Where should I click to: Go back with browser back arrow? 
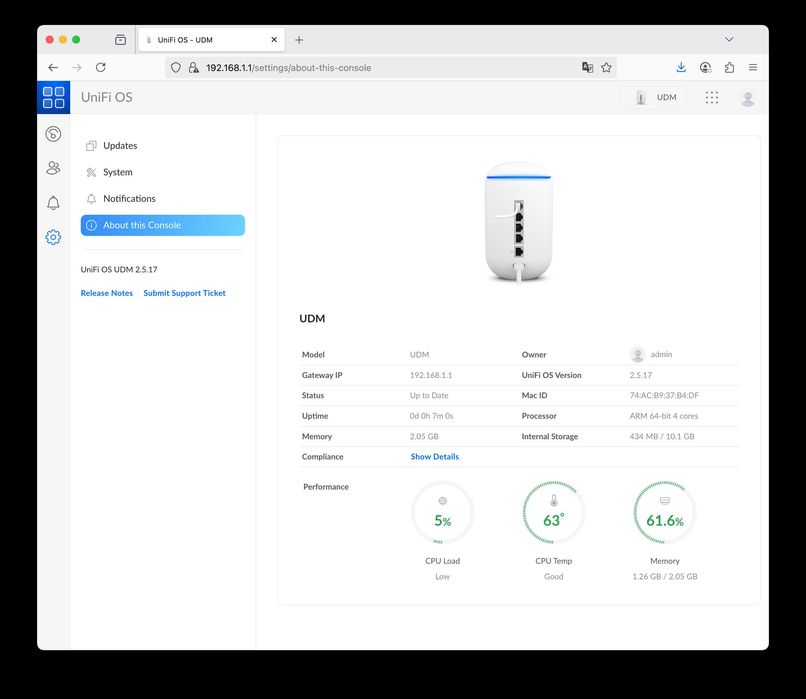(53, 67)
